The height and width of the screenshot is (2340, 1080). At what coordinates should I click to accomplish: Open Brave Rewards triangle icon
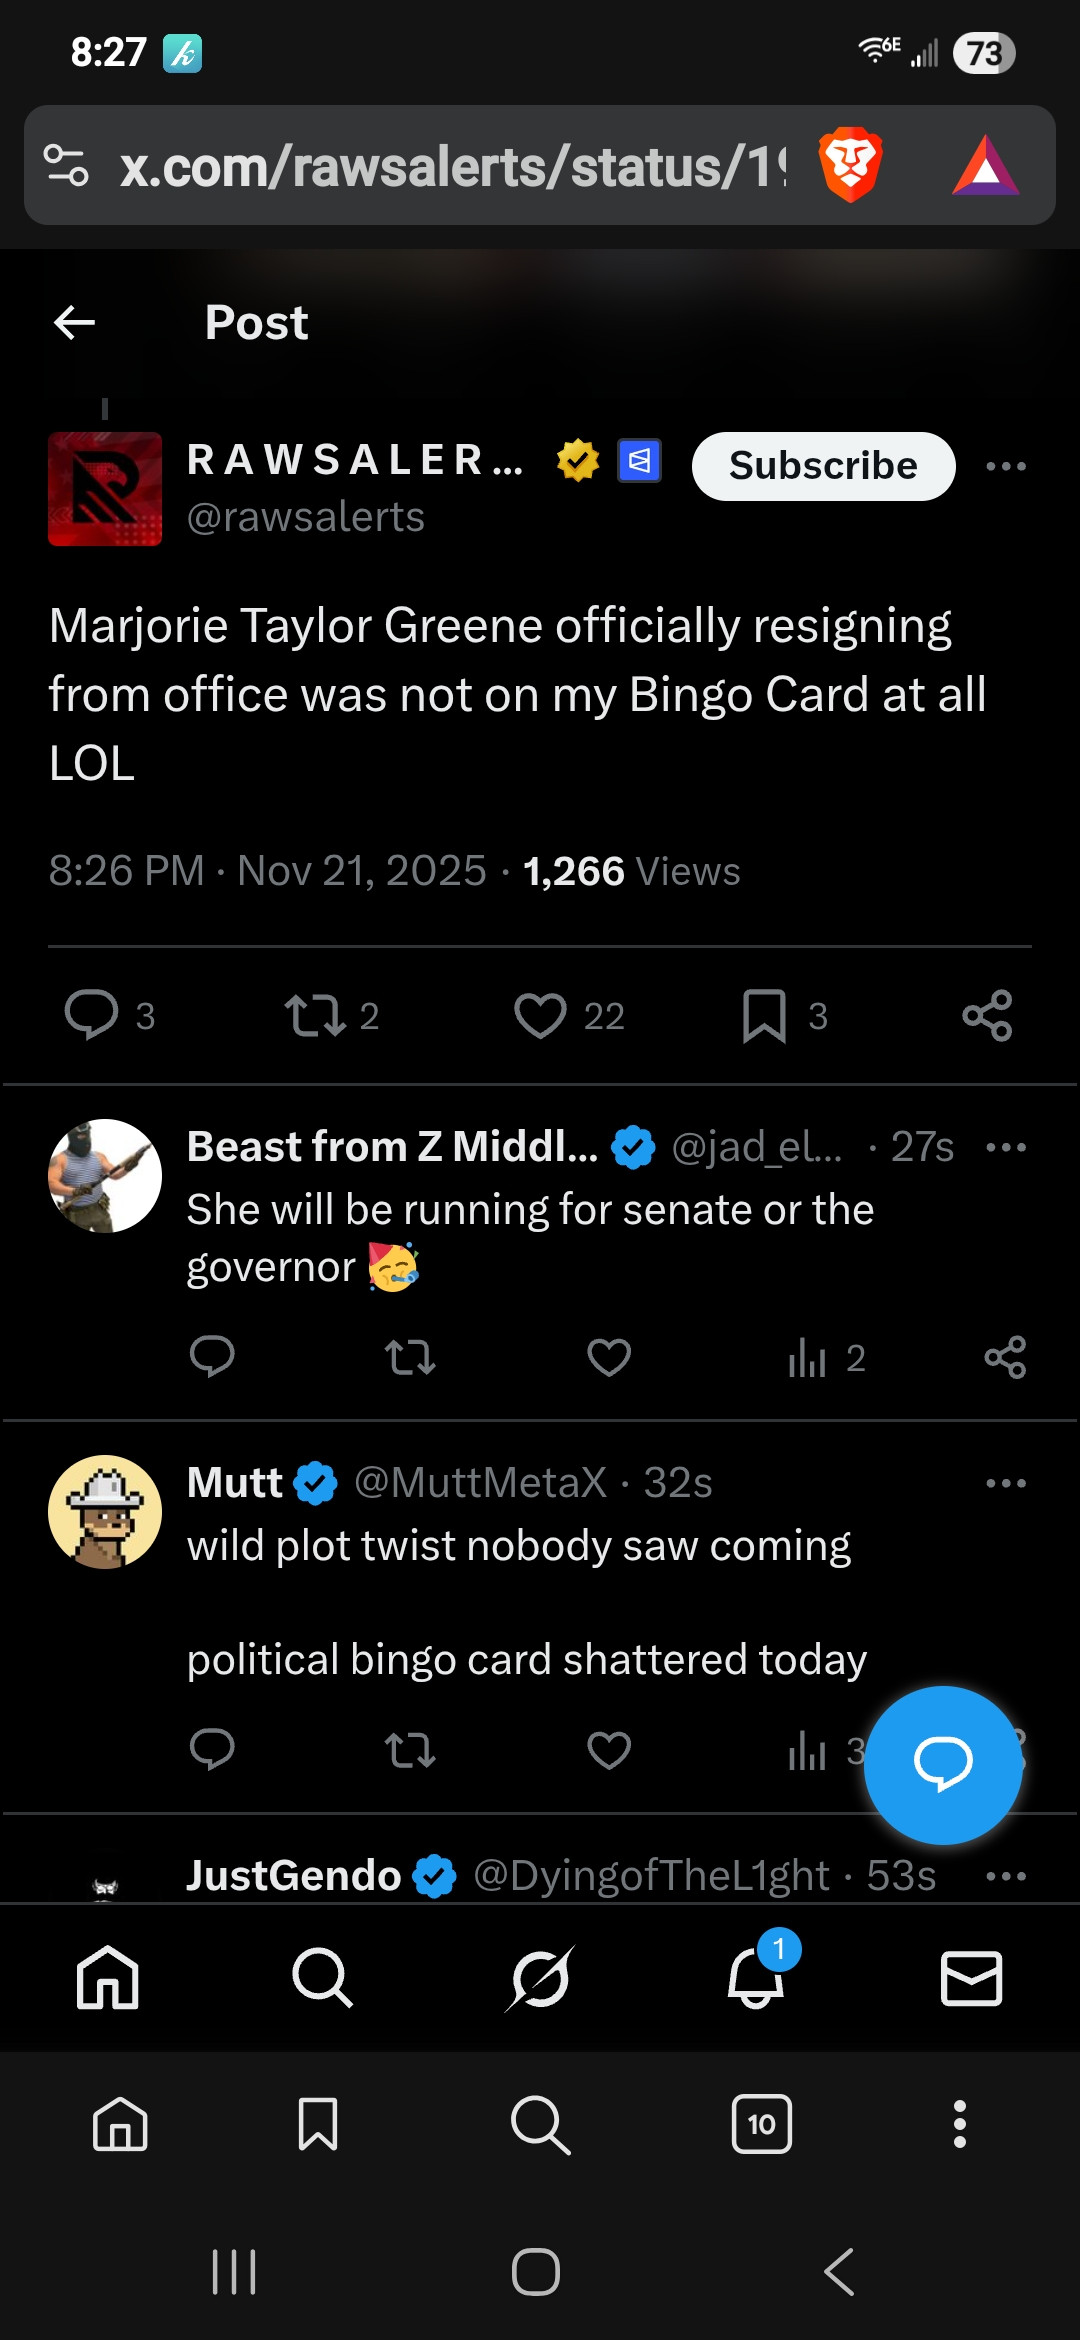click(x=985, y=166)
